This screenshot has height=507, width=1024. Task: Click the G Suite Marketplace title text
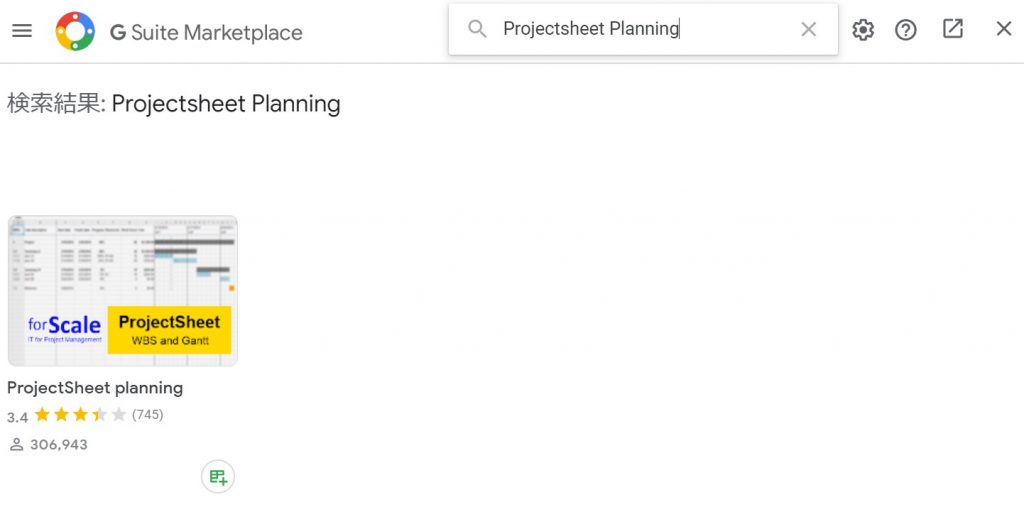(x=206, y=32)
